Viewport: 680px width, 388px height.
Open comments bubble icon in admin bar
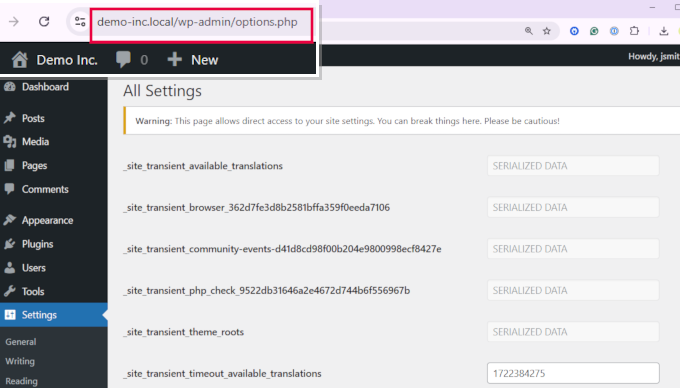pyautogui.click(x=123, y=60)
